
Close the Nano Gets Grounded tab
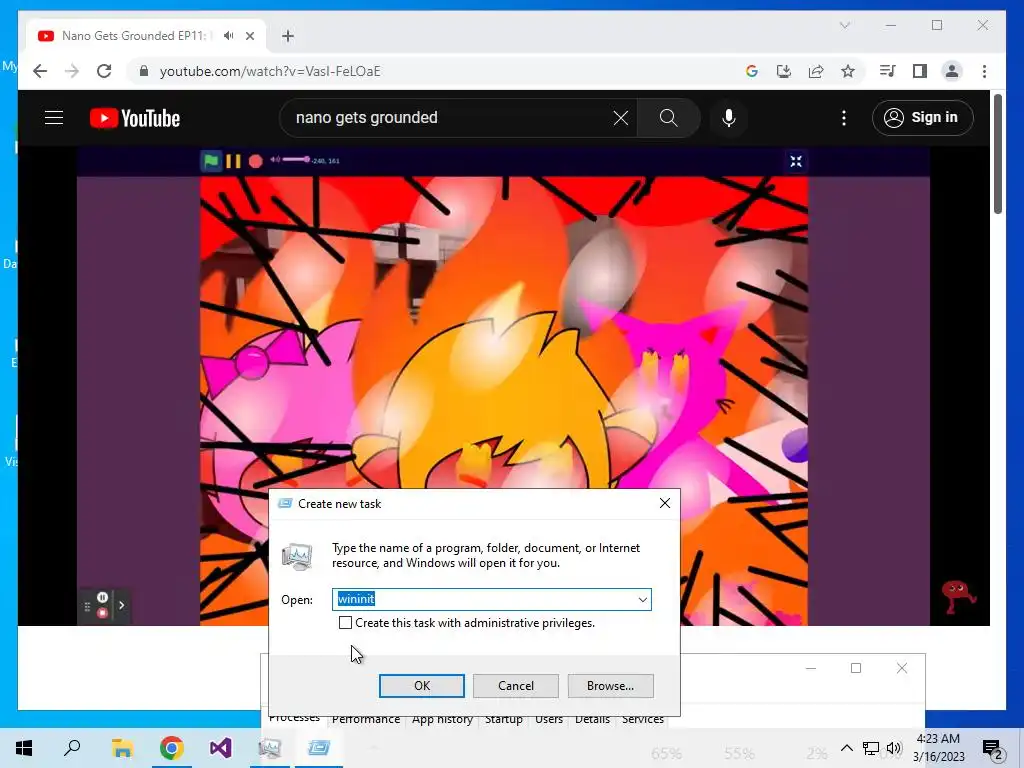250,36
